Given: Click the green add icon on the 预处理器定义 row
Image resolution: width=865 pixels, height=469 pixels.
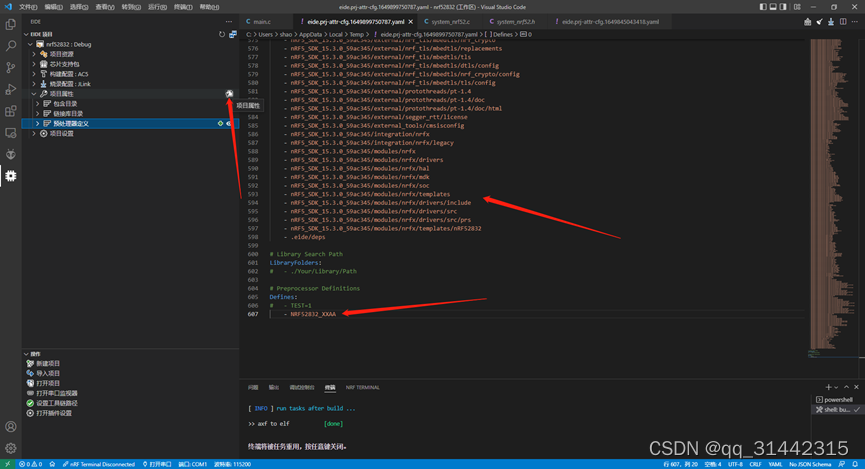Looking at the screenshot, I should tap(221, 124).
